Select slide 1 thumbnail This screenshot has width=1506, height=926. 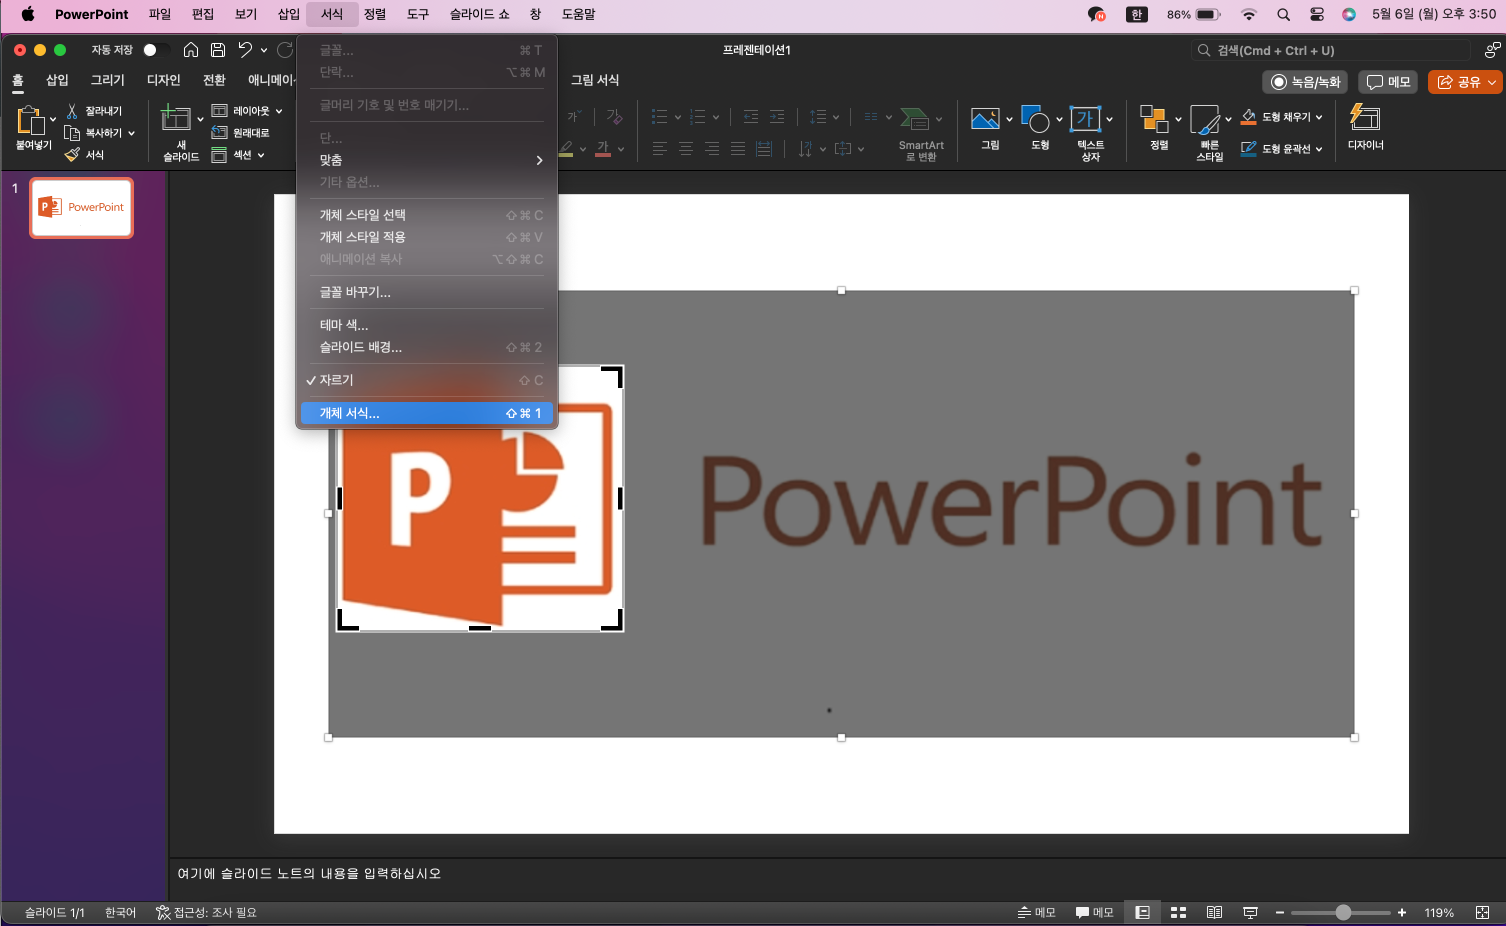(x=82, y=208)
